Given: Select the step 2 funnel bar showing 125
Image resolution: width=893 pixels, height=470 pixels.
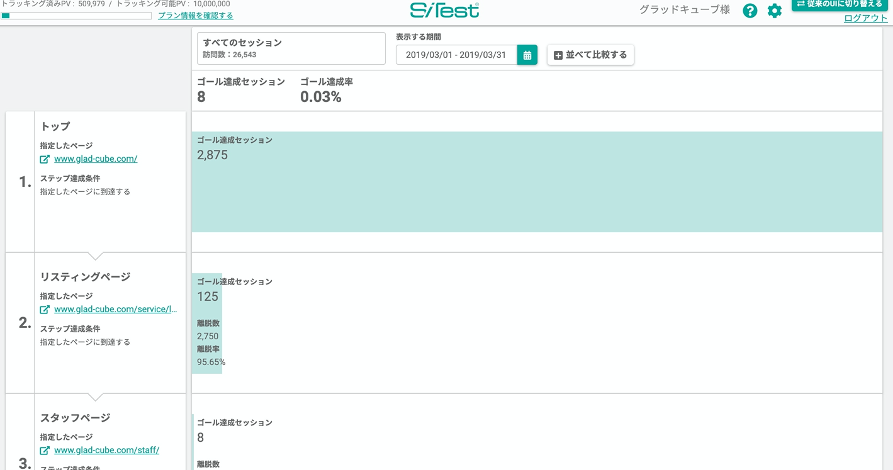Looking at the screenshot, I should click(207, 323).
